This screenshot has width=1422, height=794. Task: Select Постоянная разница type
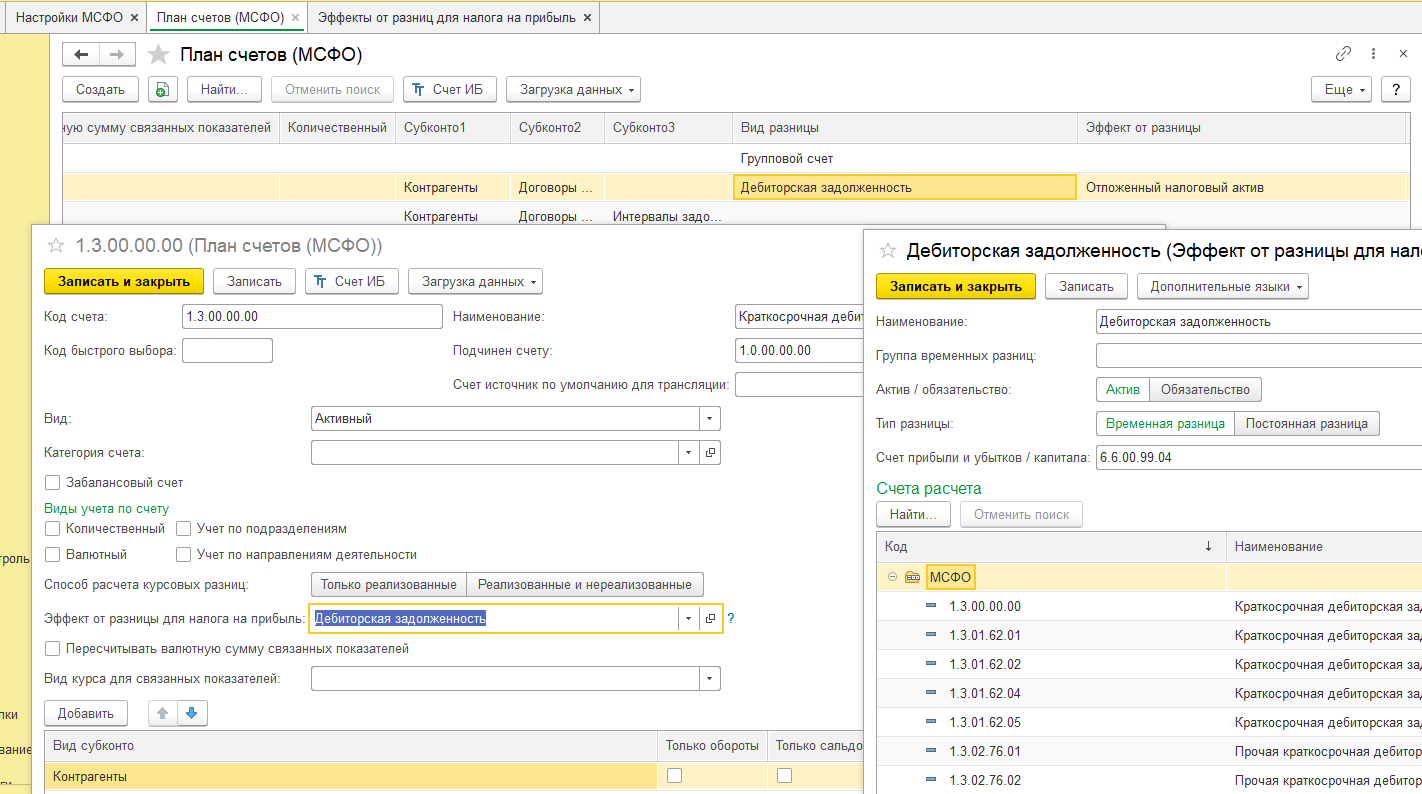1307,423
